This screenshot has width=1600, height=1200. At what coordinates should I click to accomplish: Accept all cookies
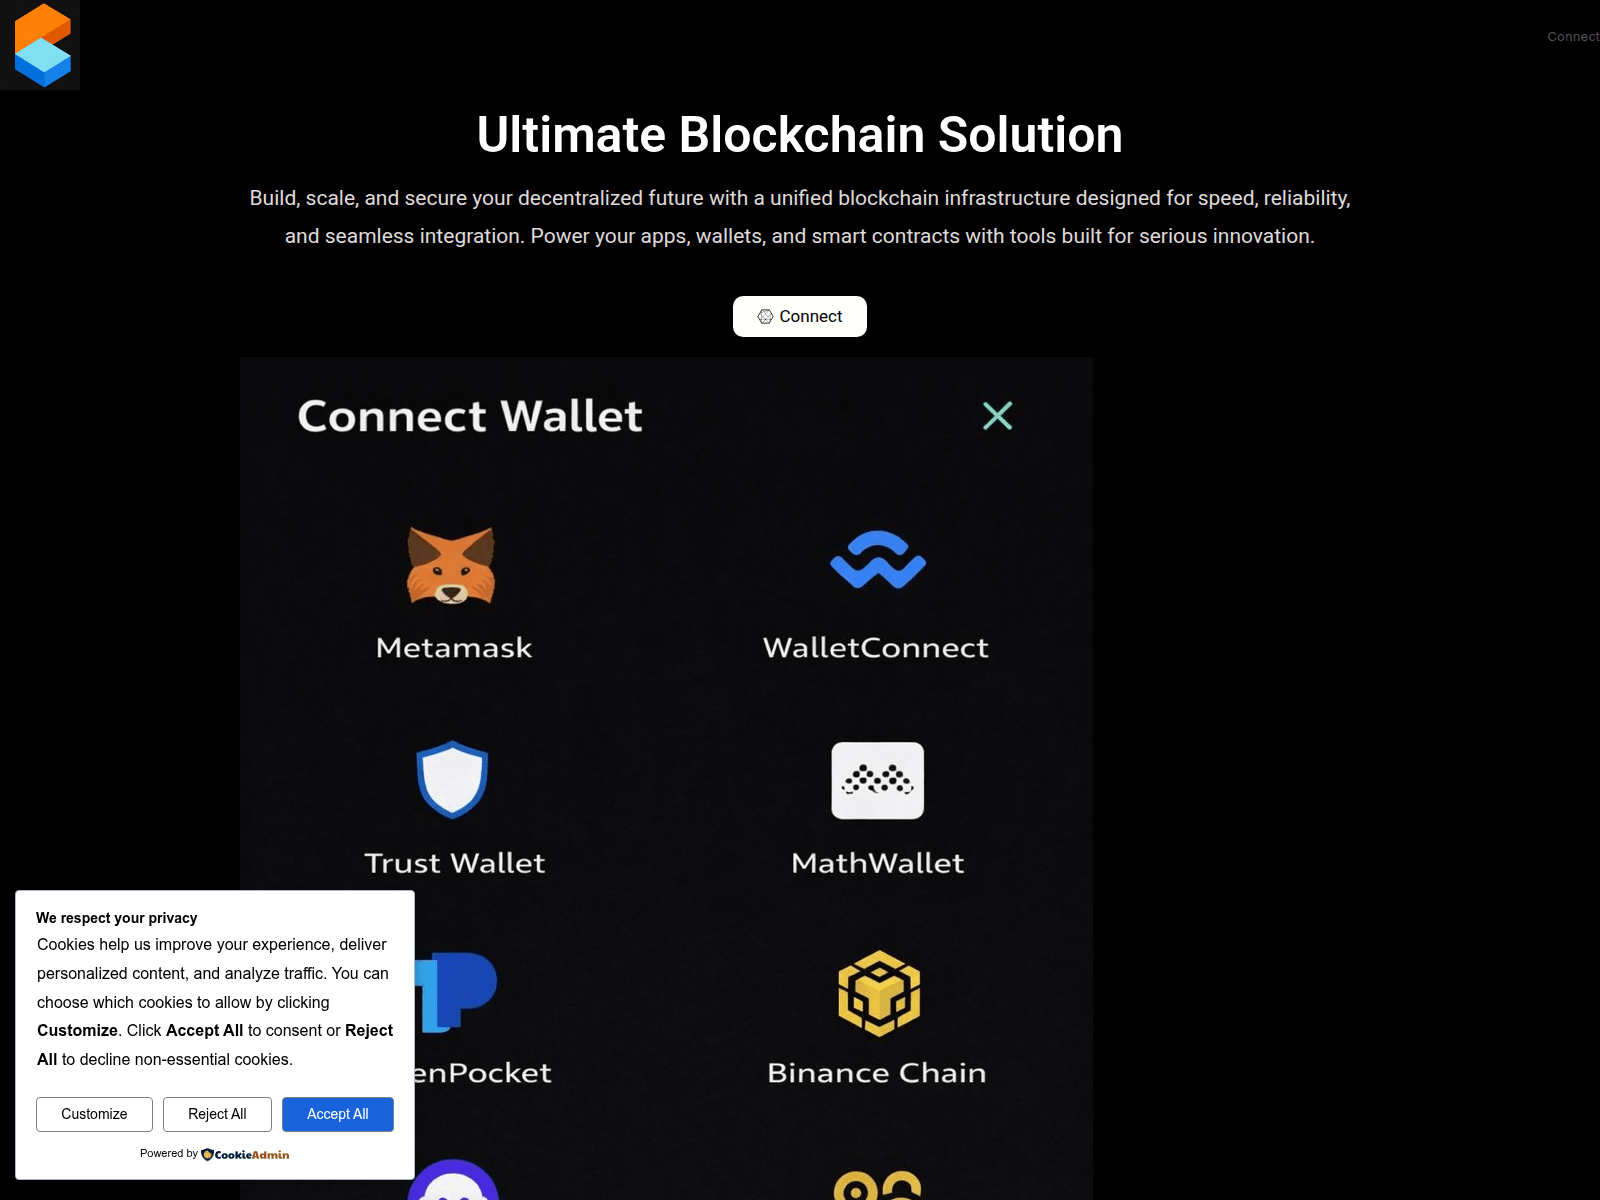[x=338, y=1114]
